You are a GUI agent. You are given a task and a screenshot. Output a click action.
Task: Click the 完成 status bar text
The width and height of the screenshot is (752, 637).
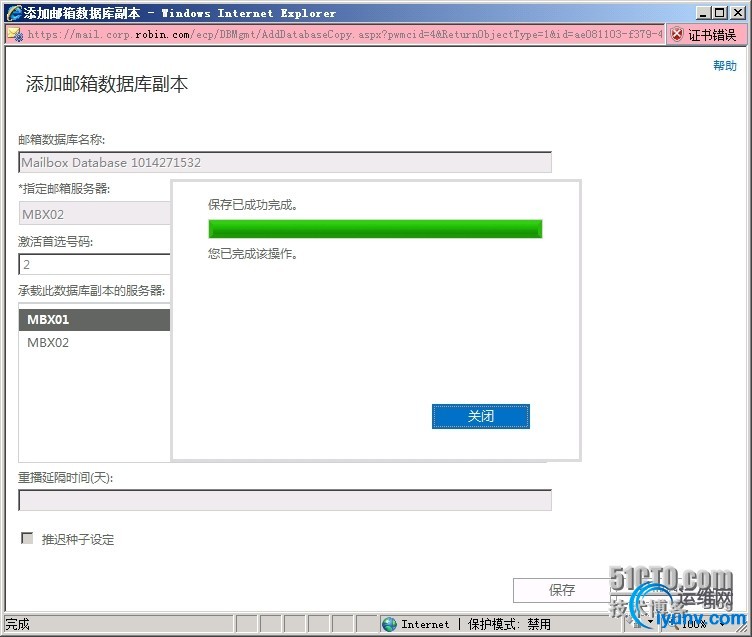(x=17, y=624)
